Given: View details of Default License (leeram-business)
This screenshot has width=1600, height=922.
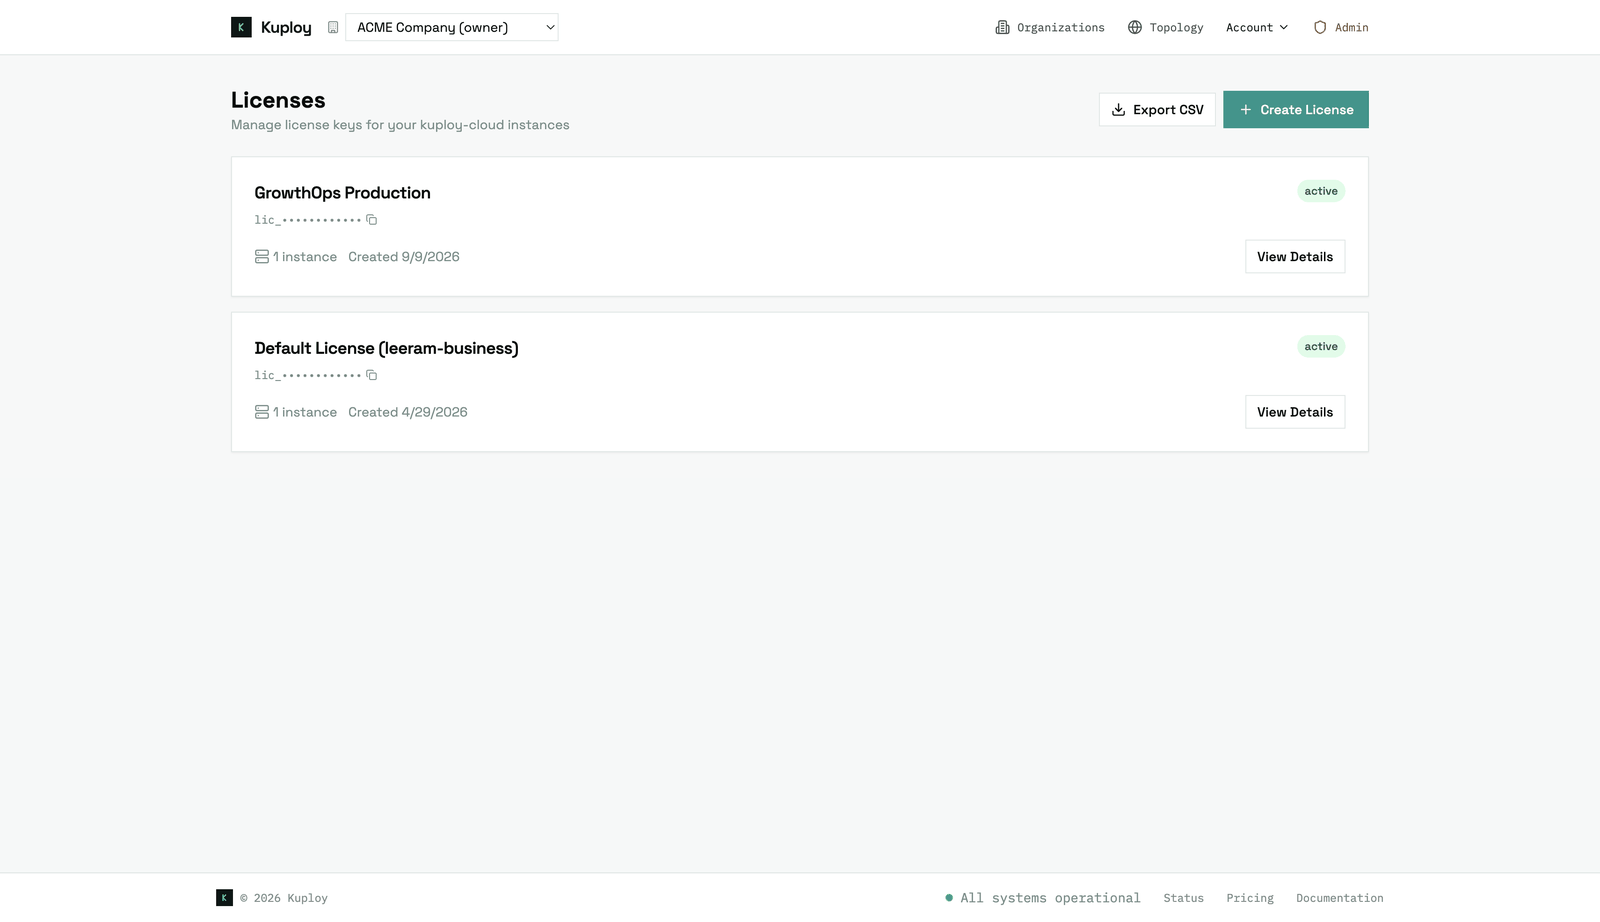Looking at the screenshot, I should [x=1295, y=412].
